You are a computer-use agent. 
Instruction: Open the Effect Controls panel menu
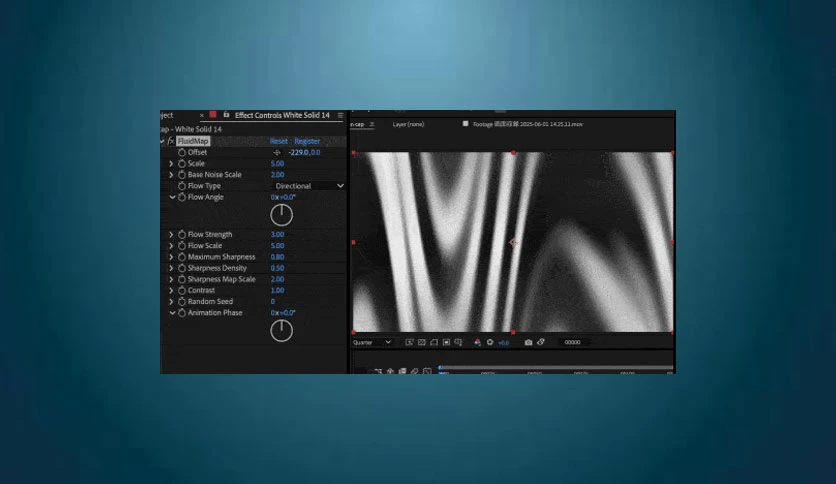[x=340, y=115]
